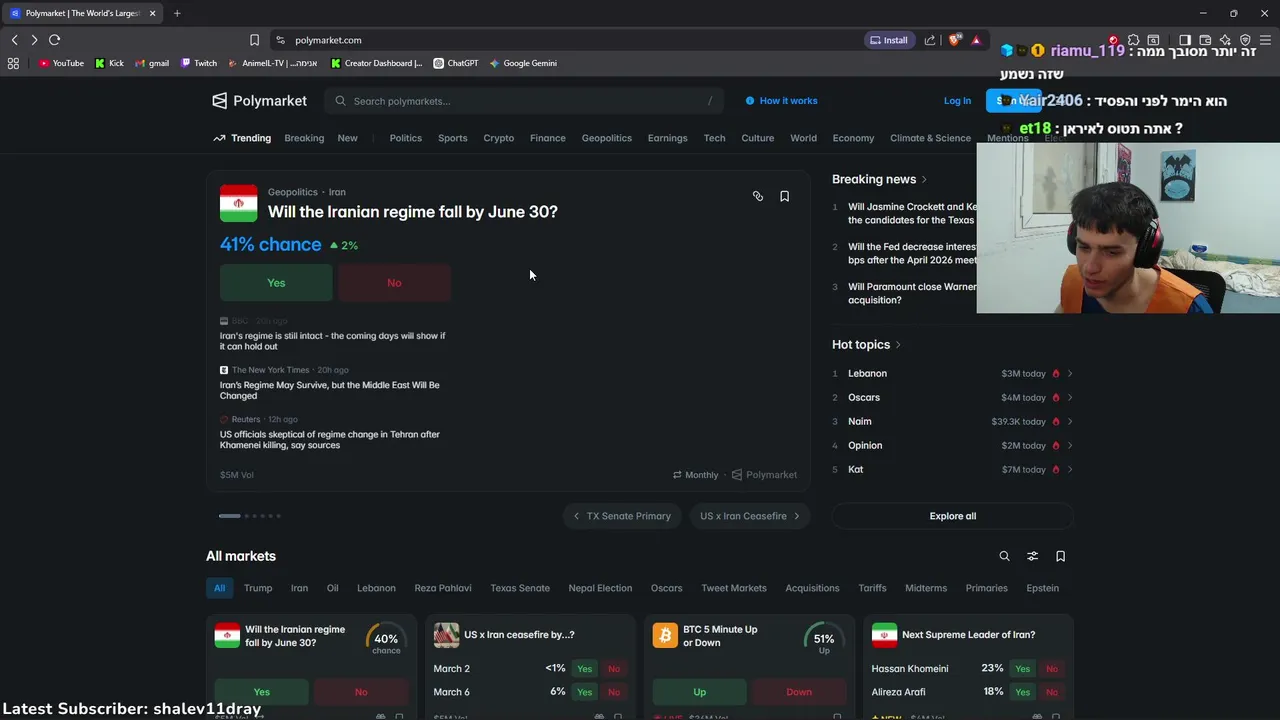Click Yes for Hassan Khomeini
This screenshot has width=1280, height=720.
1022,669
